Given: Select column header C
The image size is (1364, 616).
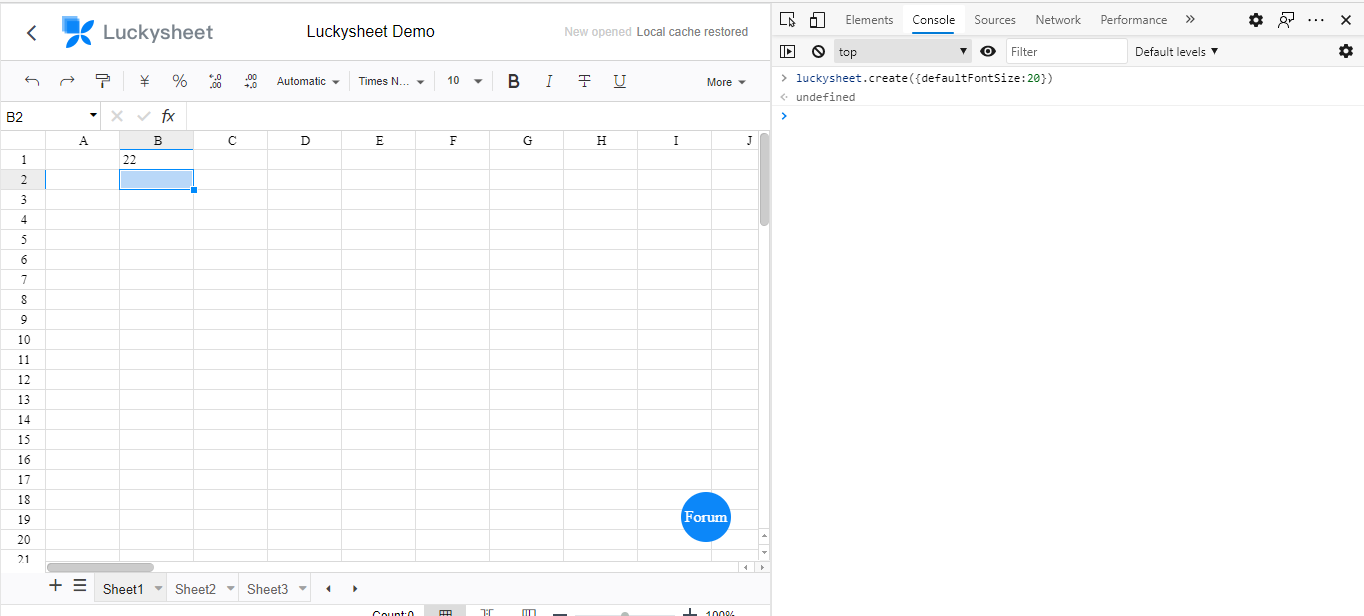Looking at the screenshot, I should point(231,141).
